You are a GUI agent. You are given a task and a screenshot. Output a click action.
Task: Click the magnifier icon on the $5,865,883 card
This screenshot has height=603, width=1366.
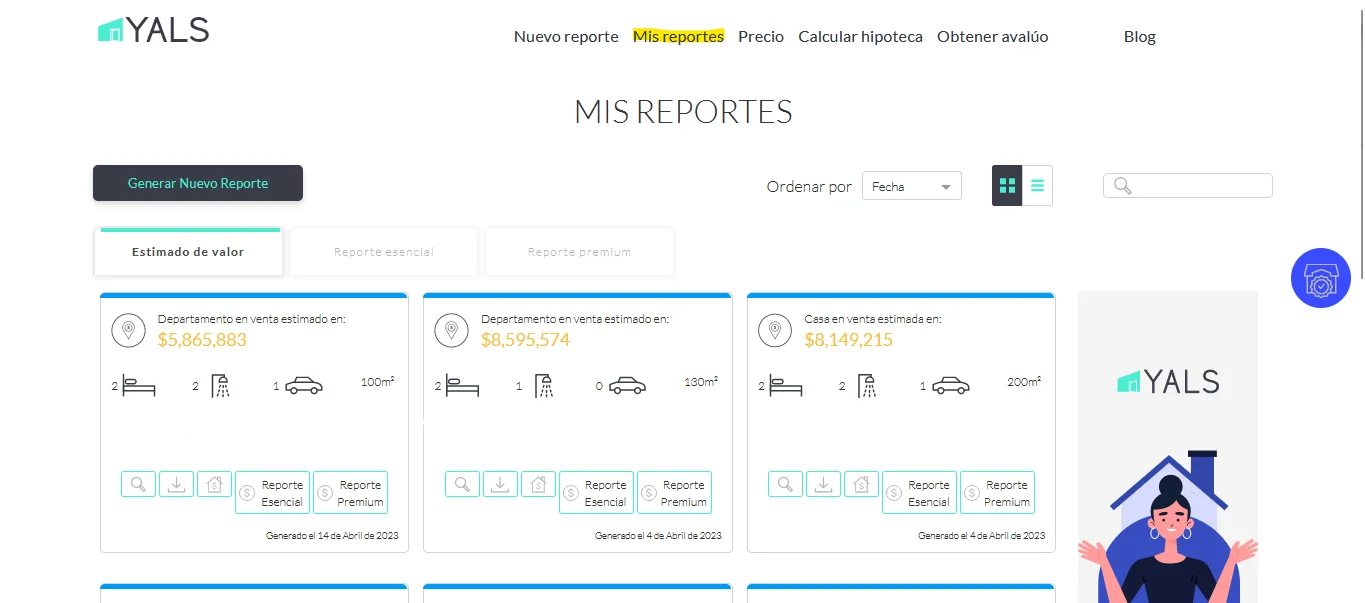[x=138, y=484]
